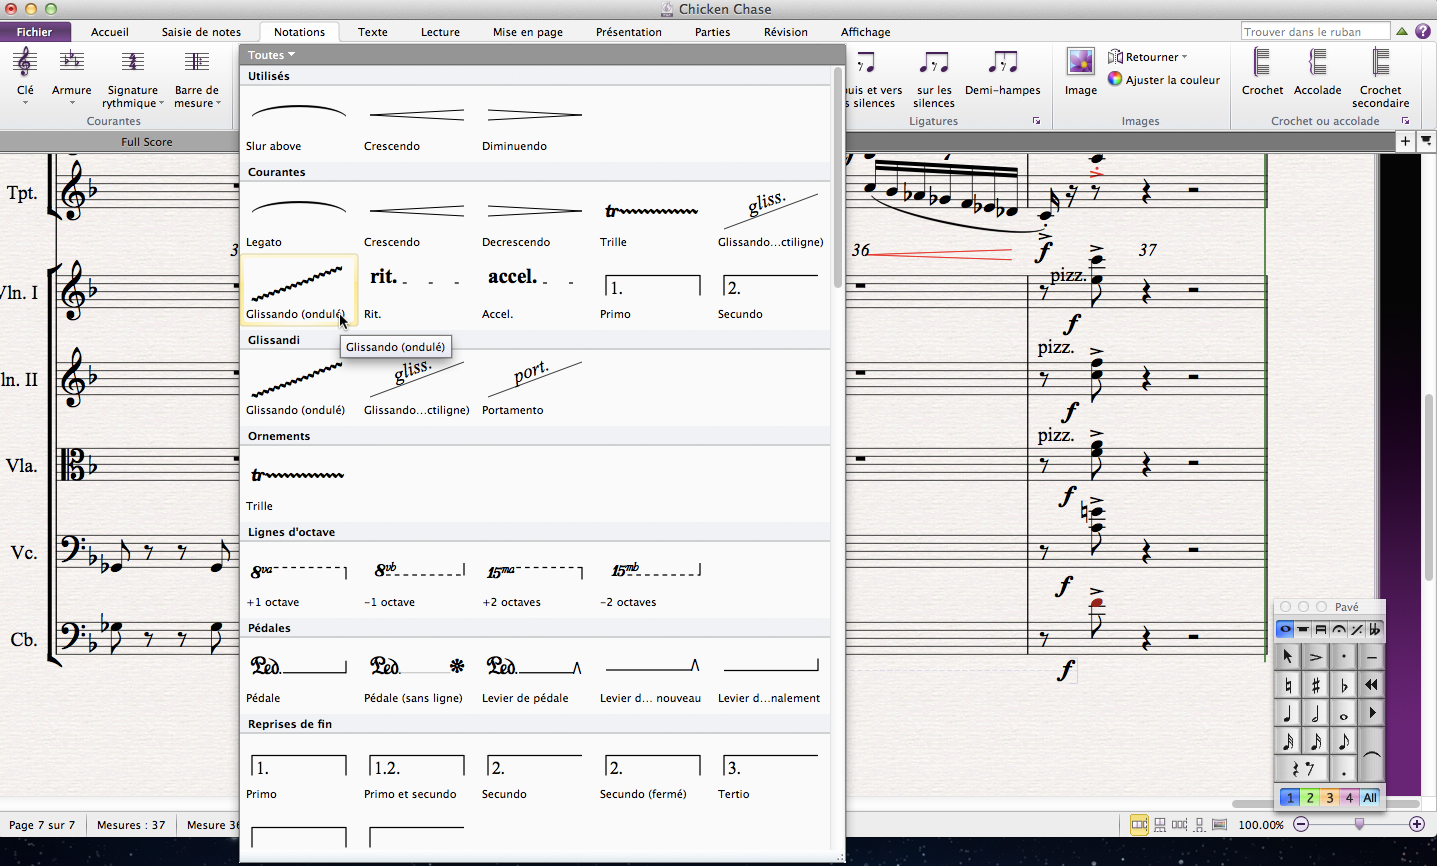Click the Pédale (sans ligne) line
1437x866 pixels.
(416, 668)
